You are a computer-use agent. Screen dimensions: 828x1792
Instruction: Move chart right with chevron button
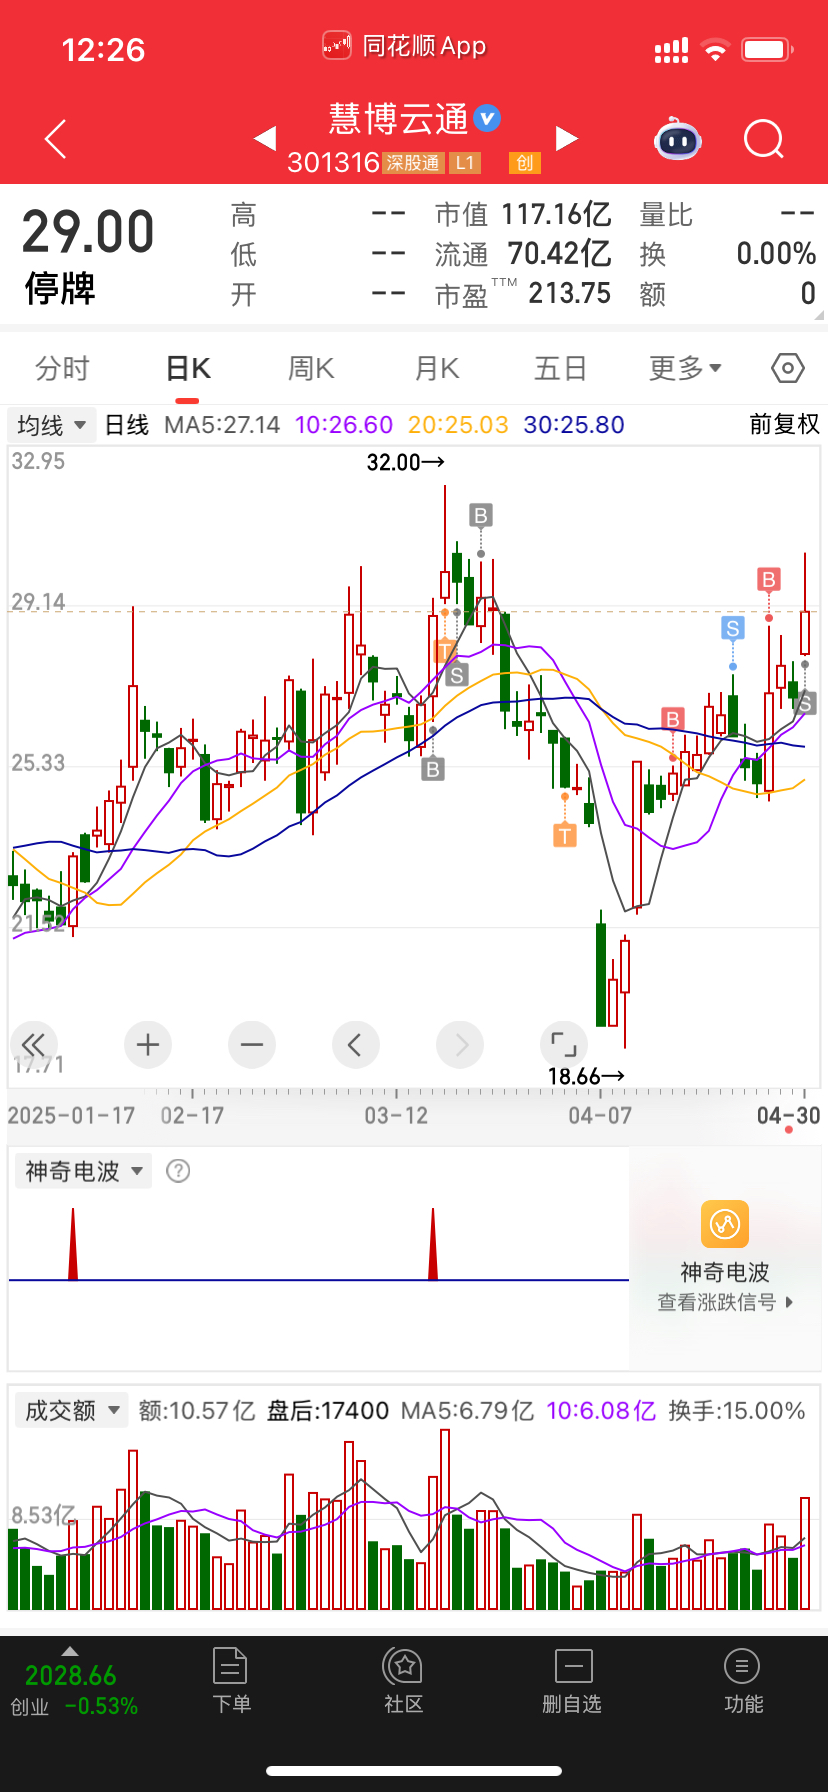click(x=460, y=1045)
